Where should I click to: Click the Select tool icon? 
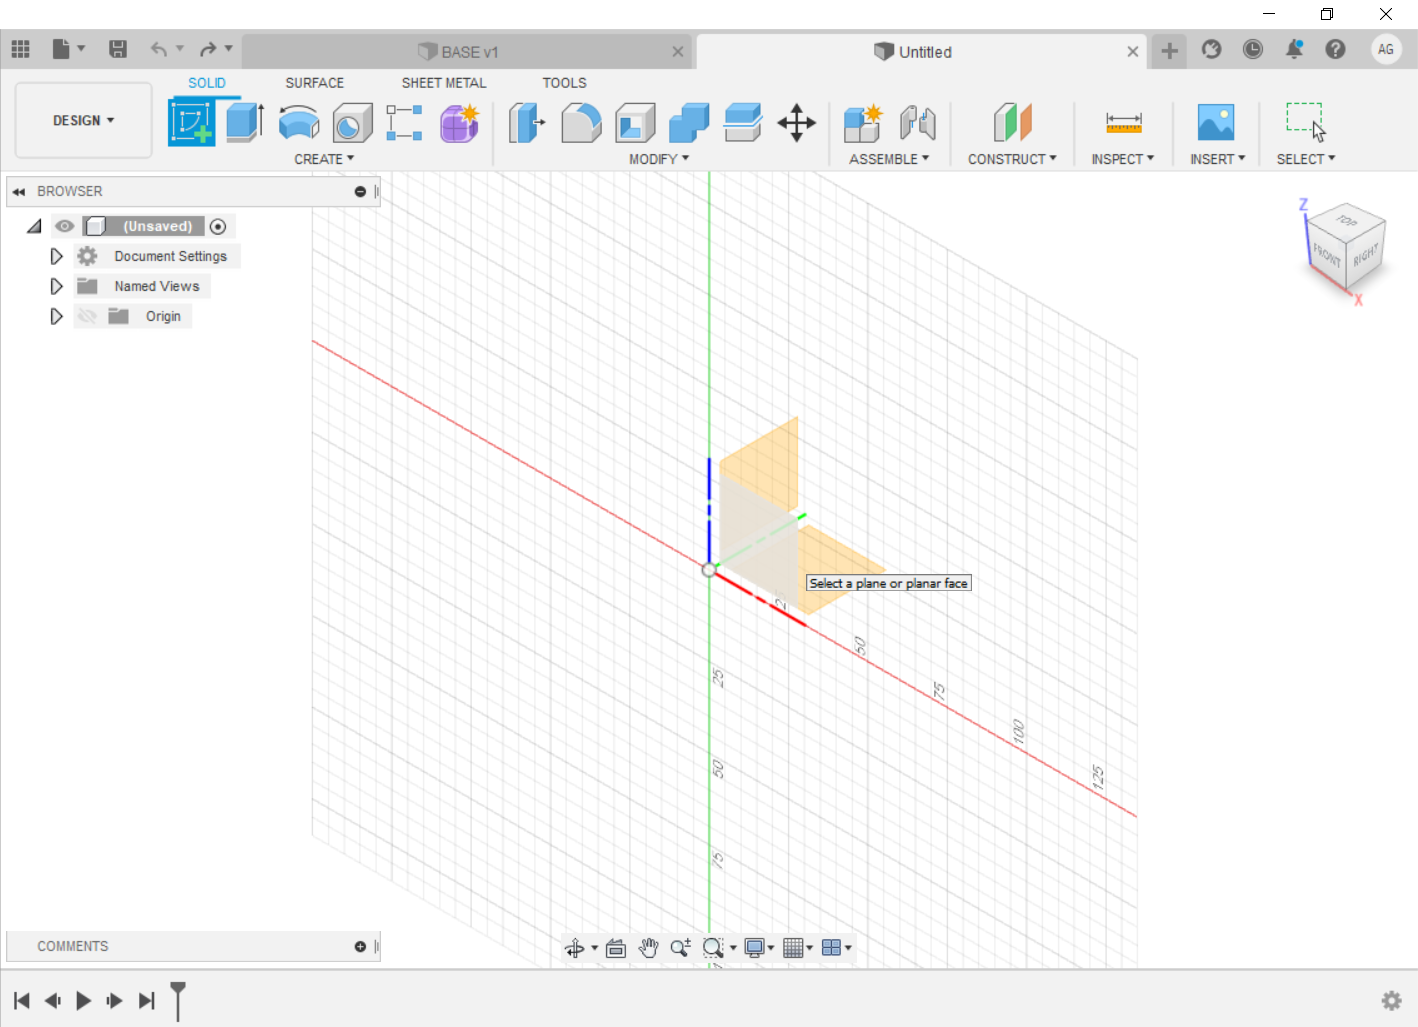(1306, 122)
